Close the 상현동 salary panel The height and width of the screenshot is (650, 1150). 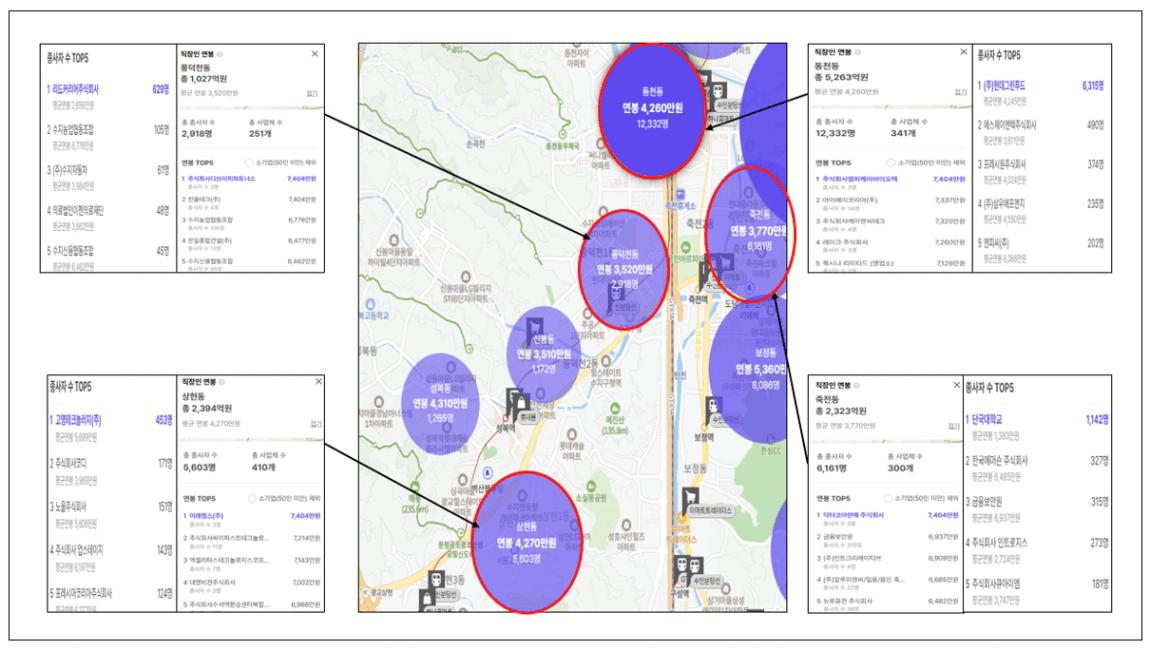[318, 381]
